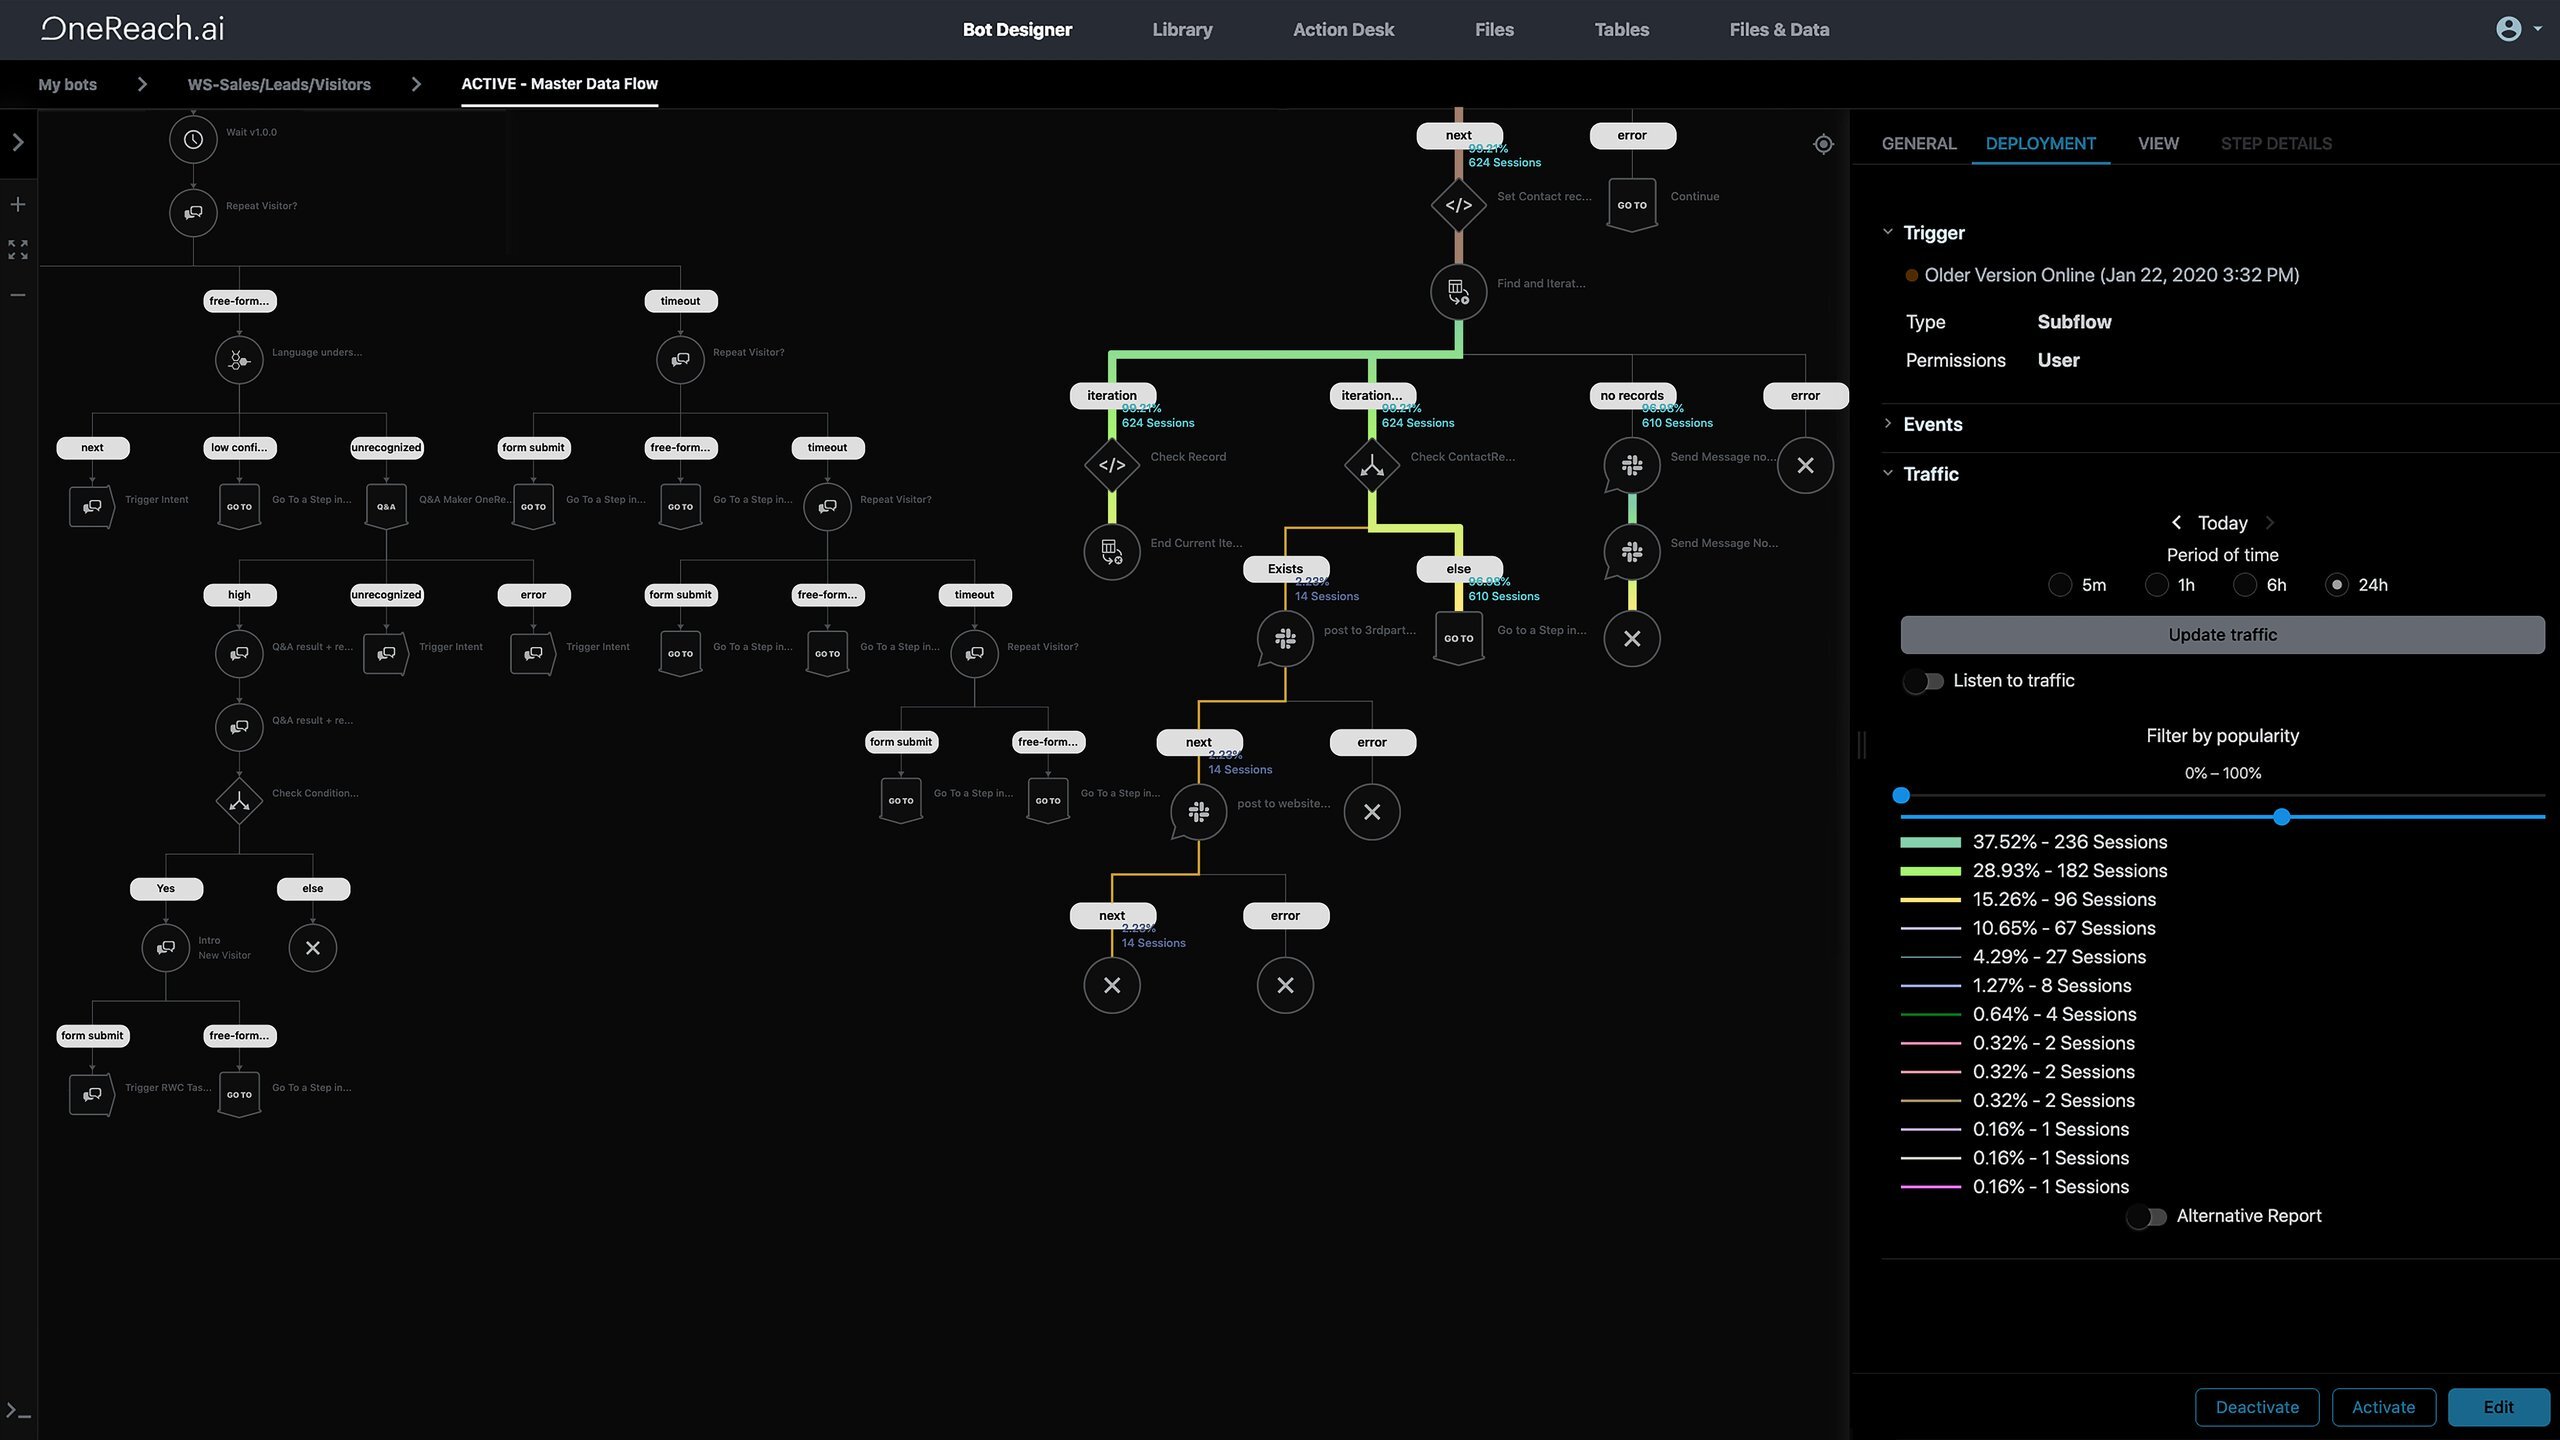Click the recenter canvas target icon
Screen dimensions: 2560x1440
click(x=1823, y=144)
